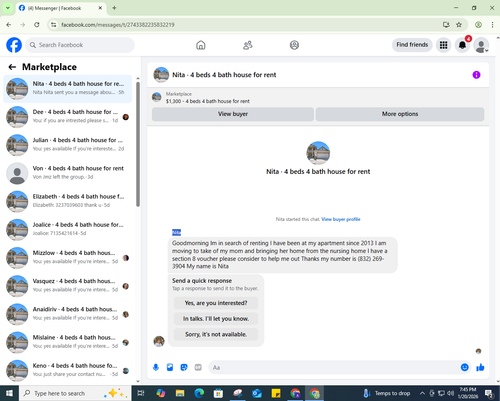The width and height of the screenshot is (500, 401).
Task: Open the Groups icon in top navigation
Action: [x=294, y=45]
